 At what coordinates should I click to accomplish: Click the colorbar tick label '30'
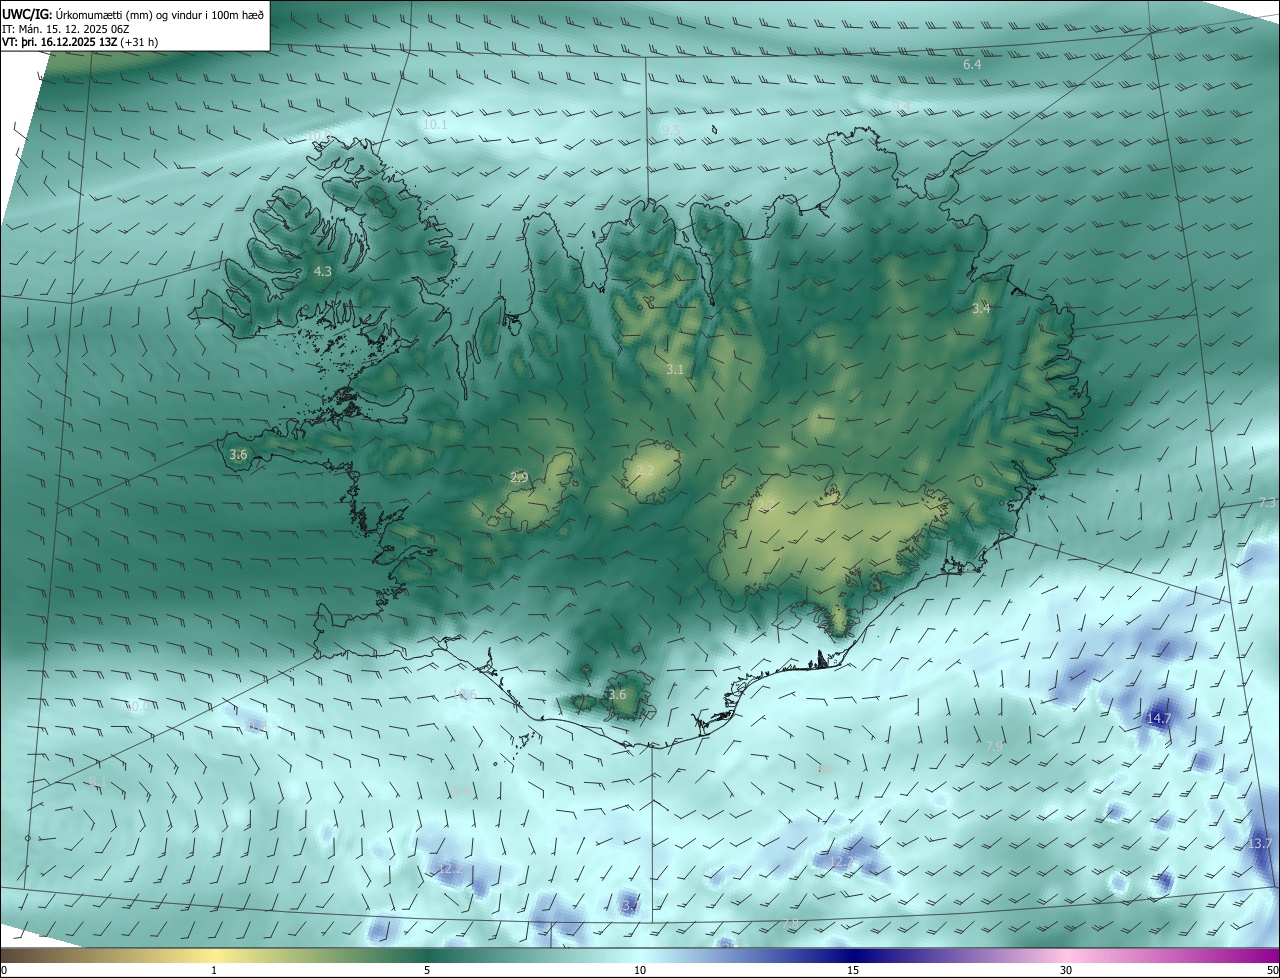coord(1066,970)
